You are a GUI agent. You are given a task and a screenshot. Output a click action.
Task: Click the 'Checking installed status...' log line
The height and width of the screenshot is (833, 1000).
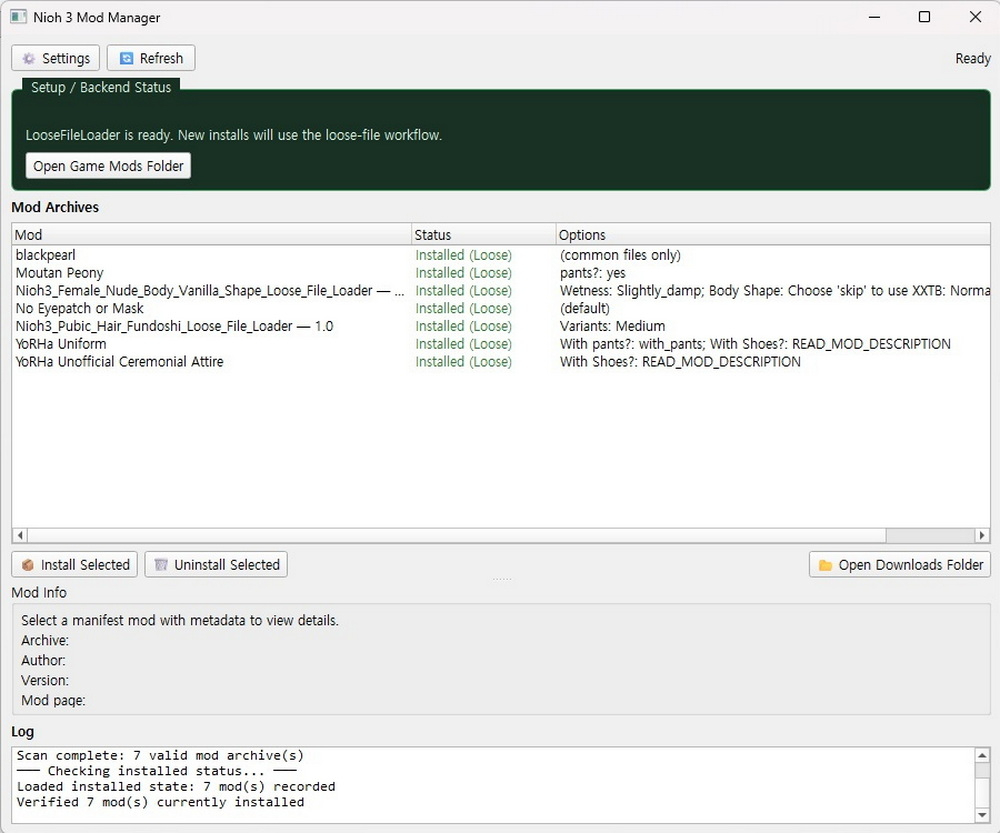pos(156,771)
